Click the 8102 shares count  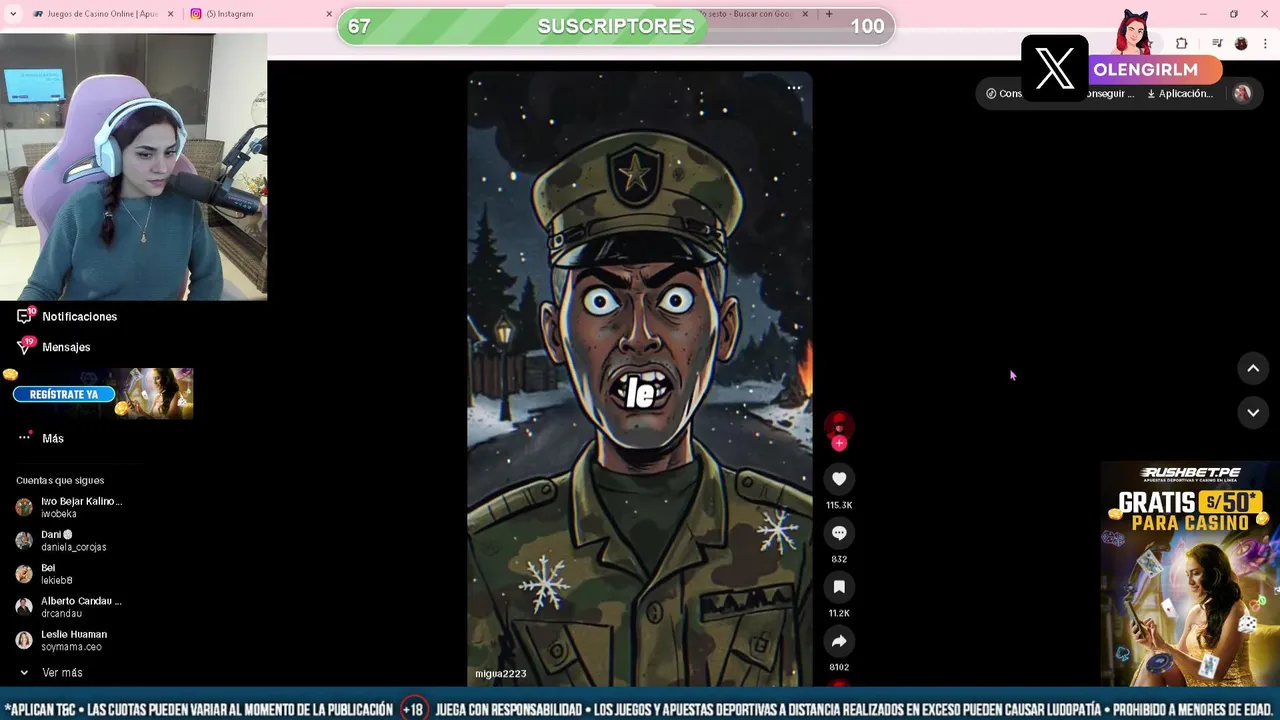click(839, 667)
